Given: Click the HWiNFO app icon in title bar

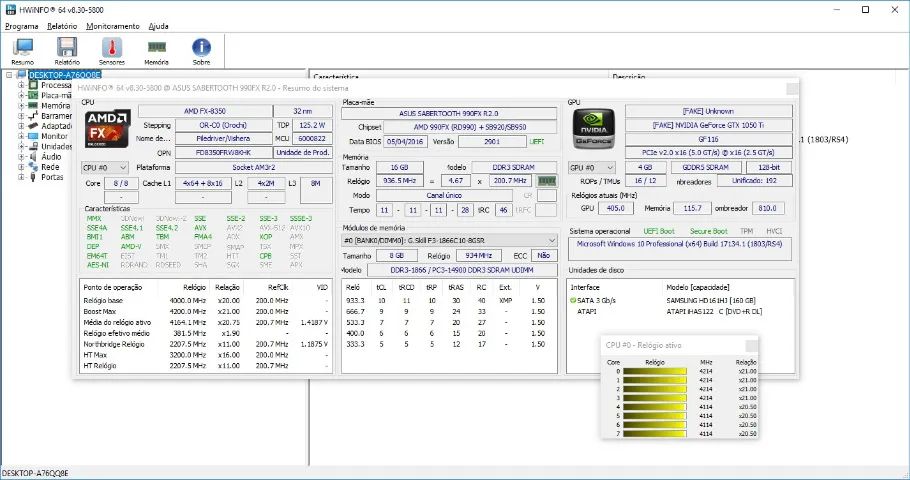Looking at the screenshot, I should click(x=10, y=10).
